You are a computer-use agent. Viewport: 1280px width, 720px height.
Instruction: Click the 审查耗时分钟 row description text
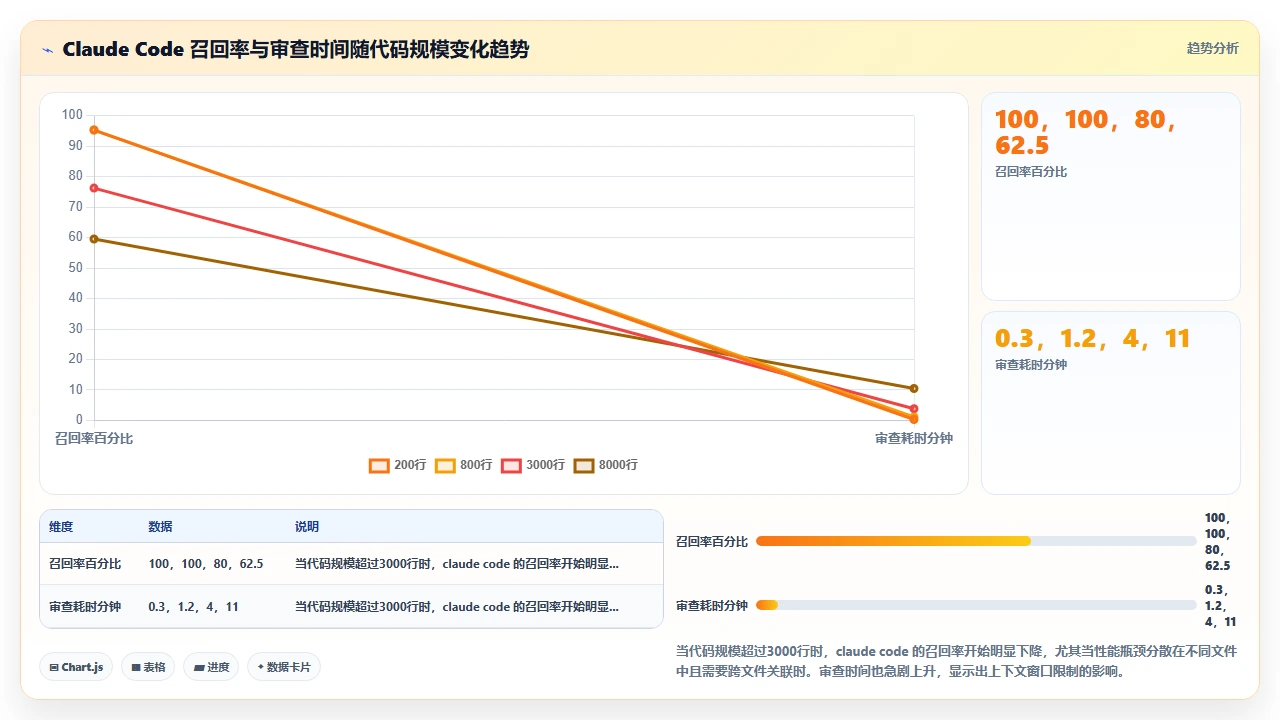pos(457,606)
